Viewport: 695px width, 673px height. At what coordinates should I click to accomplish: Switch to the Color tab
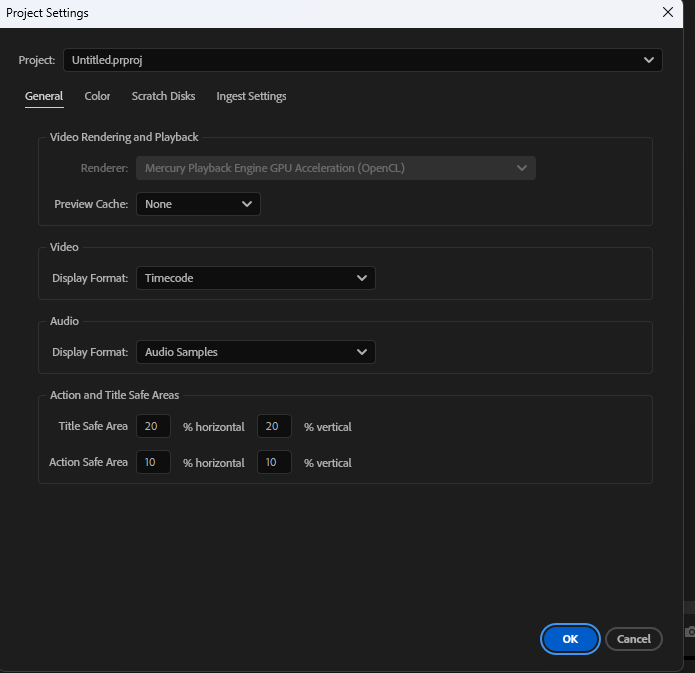point(97,96)
